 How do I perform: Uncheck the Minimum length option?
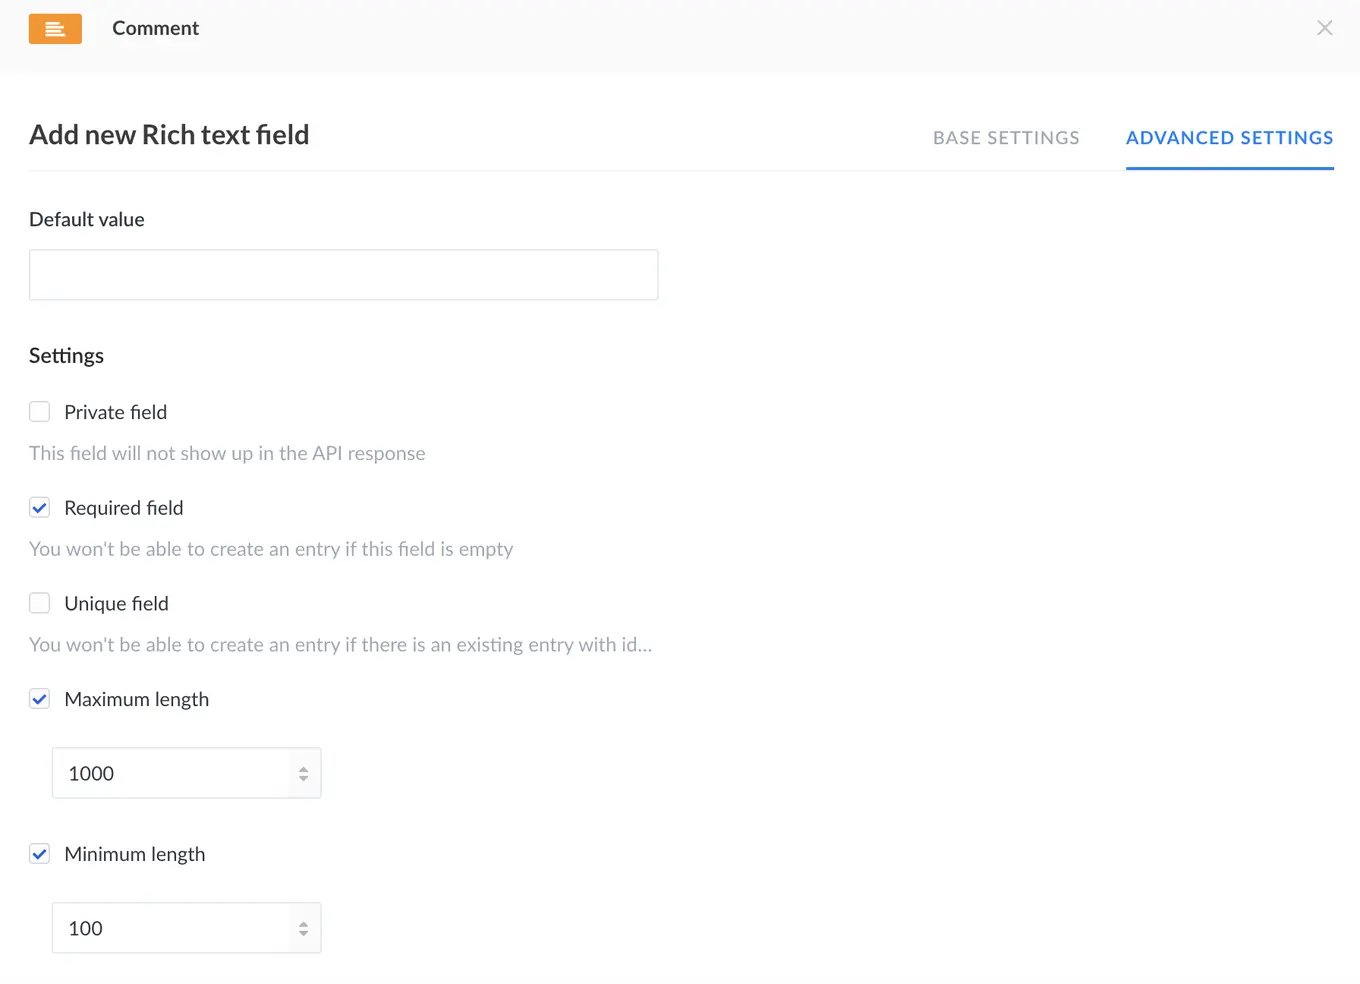click(39, 854)
